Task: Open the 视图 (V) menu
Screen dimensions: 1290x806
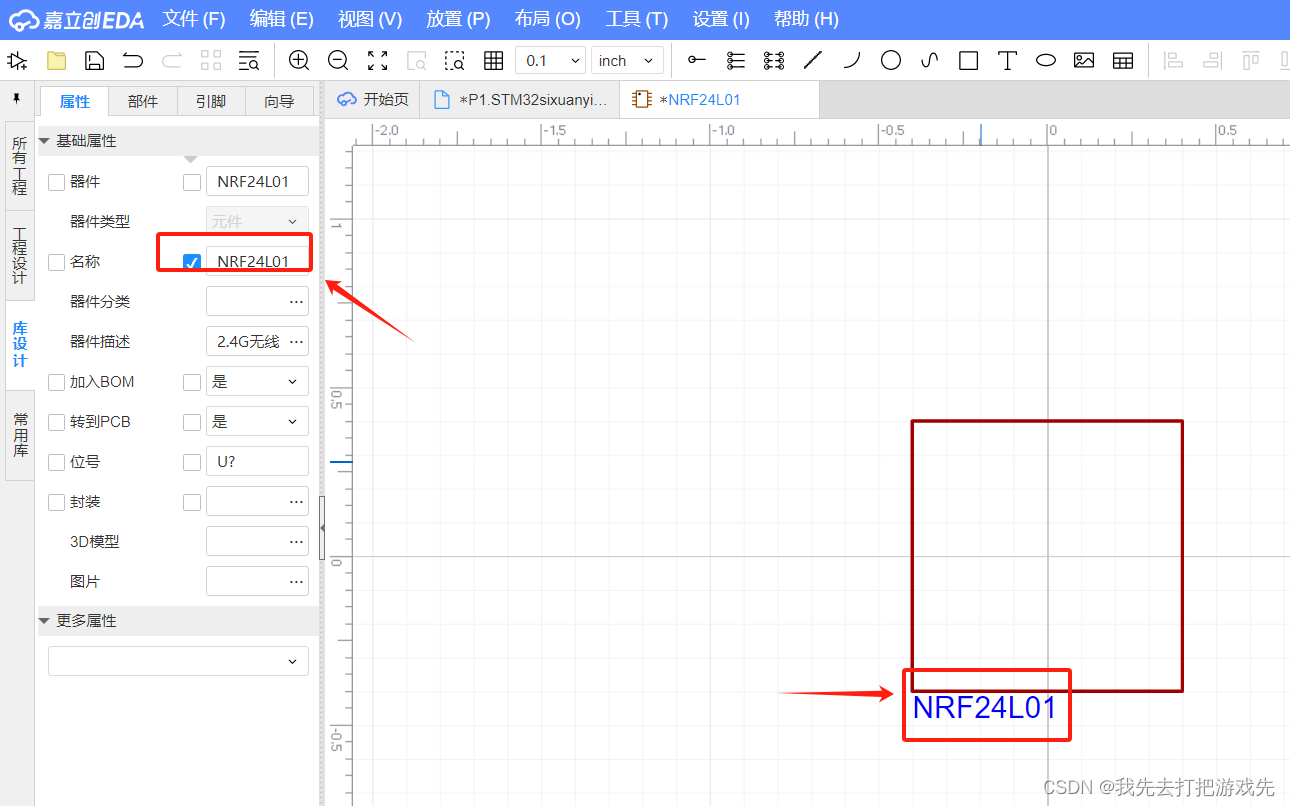Action: point(370,19)
